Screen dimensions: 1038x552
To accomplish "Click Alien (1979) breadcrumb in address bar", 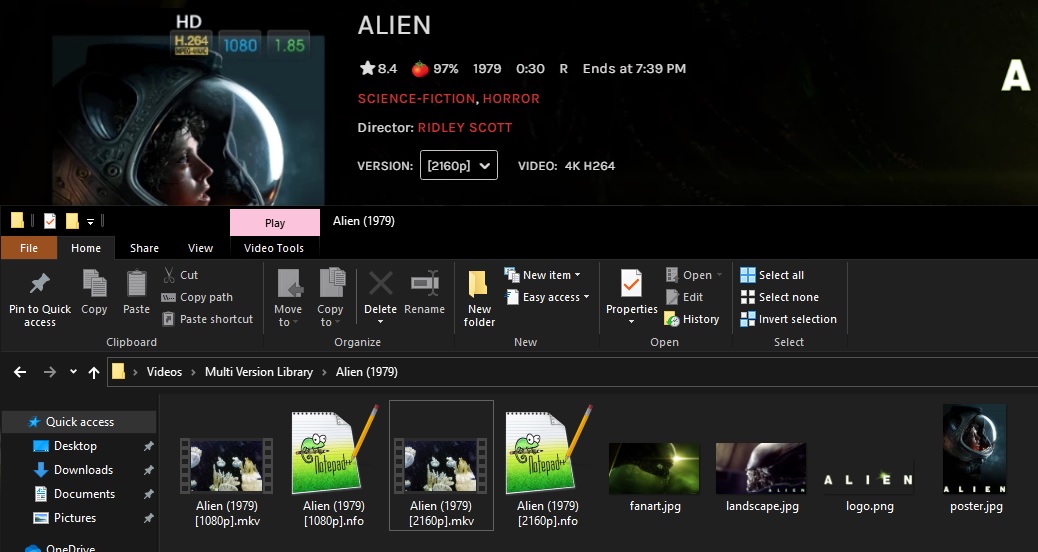I will coord(367,372).
